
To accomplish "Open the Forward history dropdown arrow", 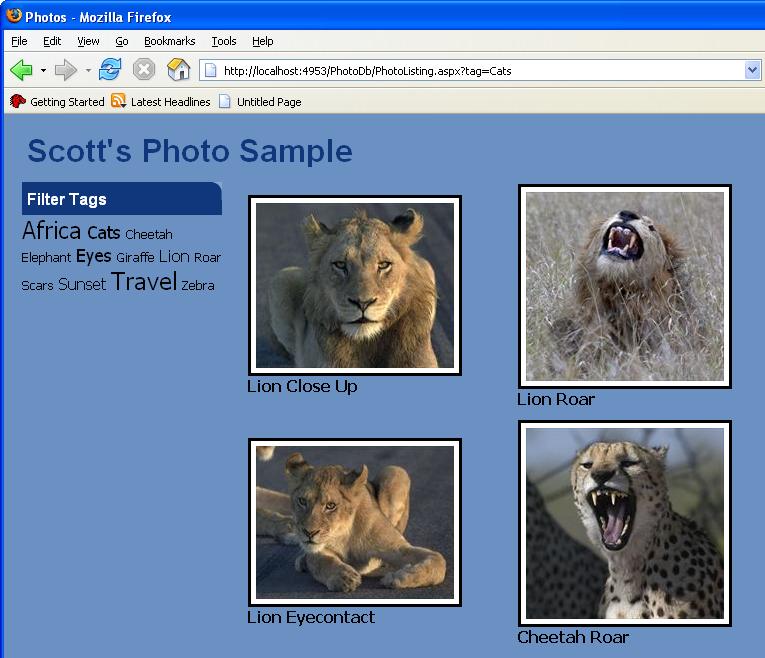I will coord(88,71).
